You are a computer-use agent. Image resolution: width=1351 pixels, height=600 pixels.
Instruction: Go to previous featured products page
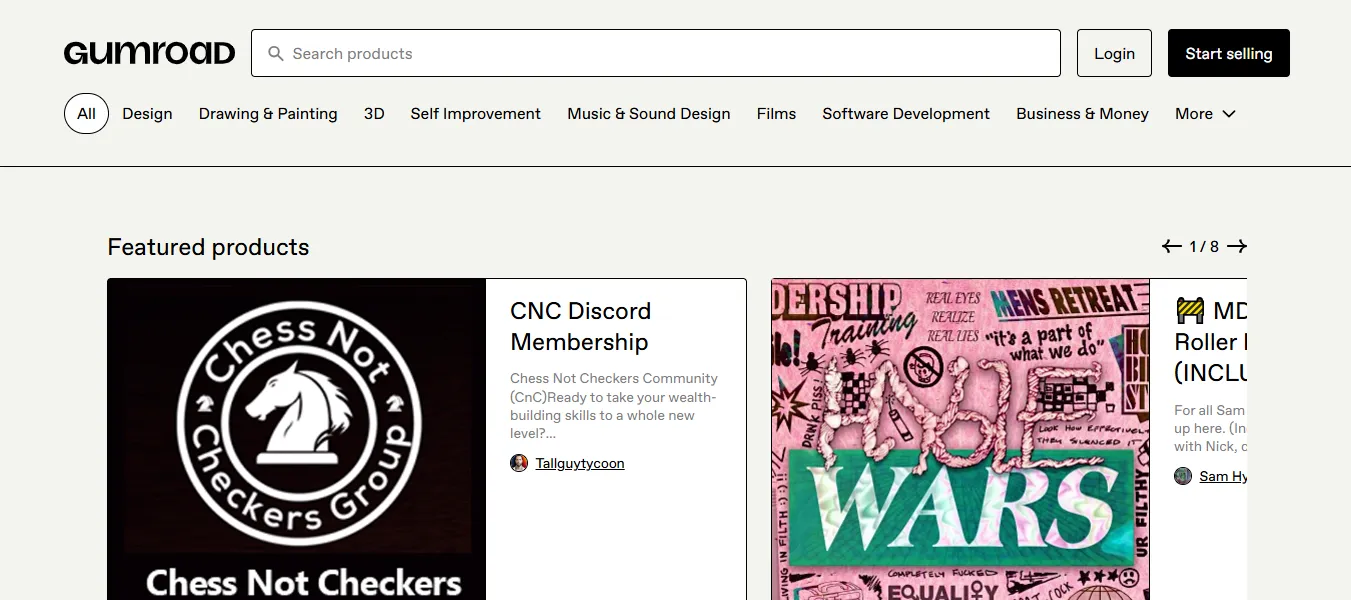1171,246
